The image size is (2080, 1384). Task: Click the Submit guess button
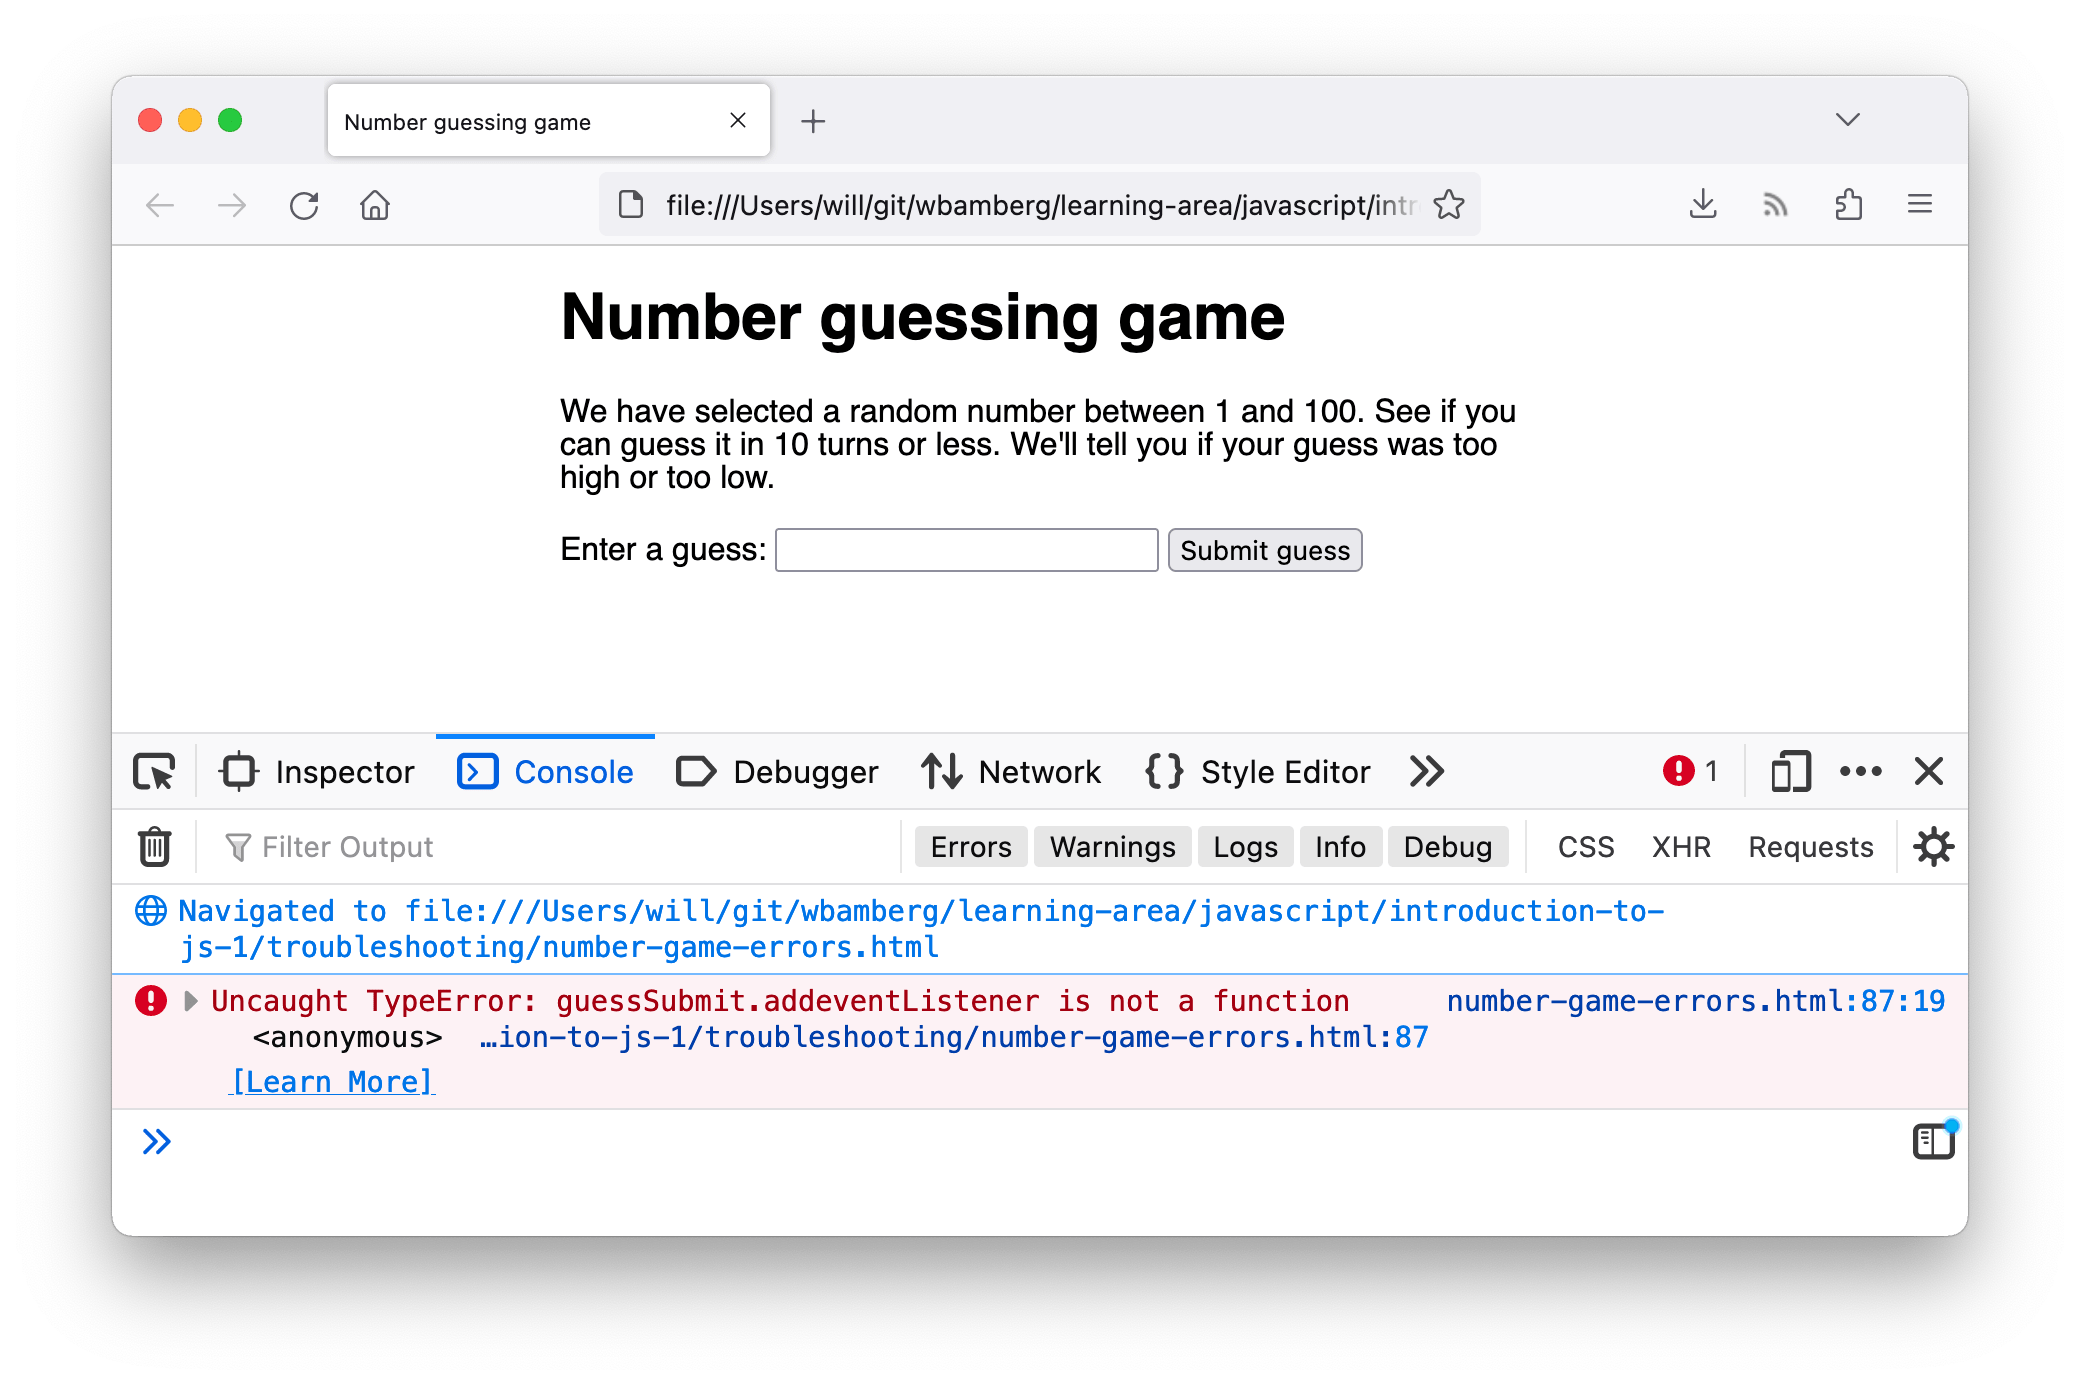point(1265,550)
